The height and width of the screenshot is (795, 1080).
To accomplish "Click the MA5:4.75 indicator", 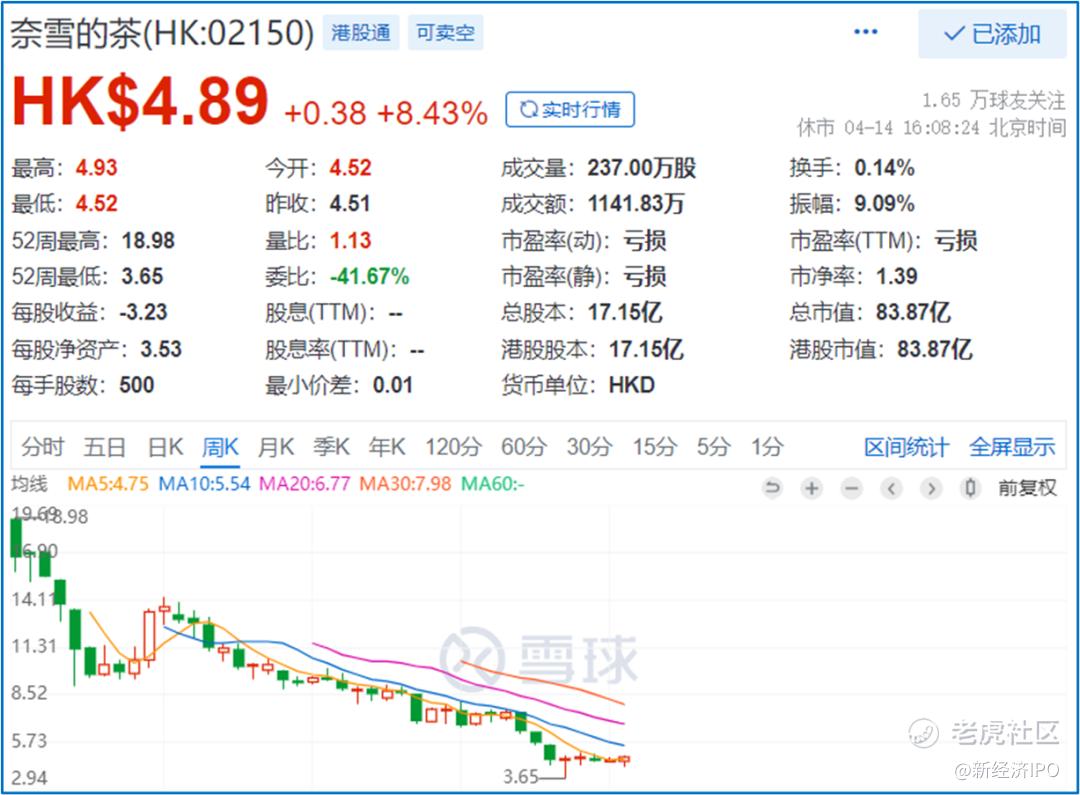I will point(108,484).
